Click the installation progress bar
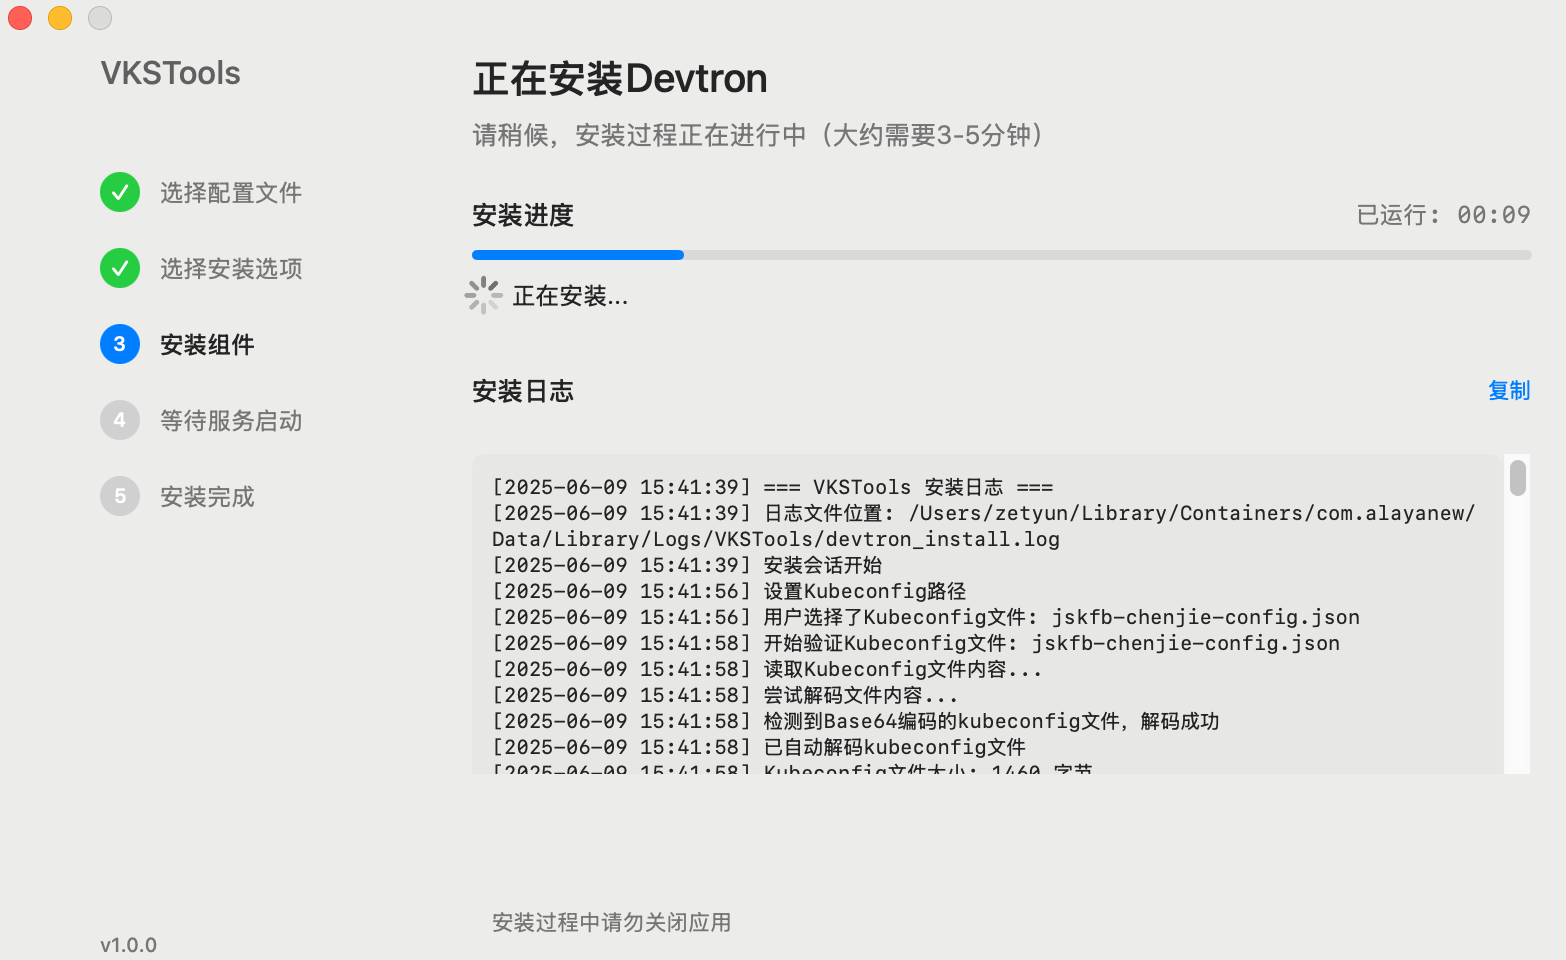 coord(1001,255)
